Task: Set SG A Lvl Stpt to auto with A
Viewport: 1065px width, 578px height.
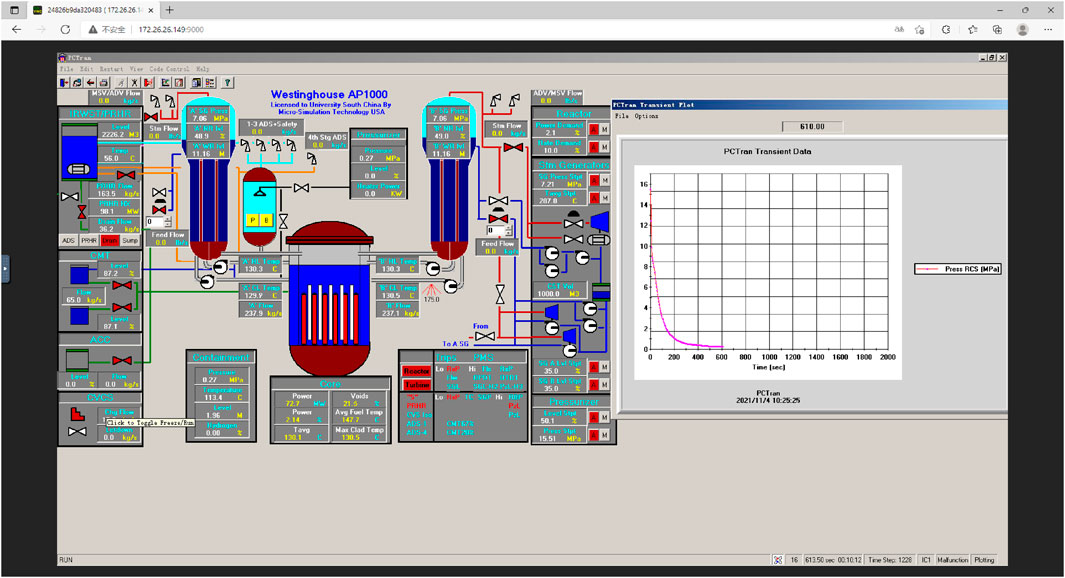Action: tap(594, 367)
